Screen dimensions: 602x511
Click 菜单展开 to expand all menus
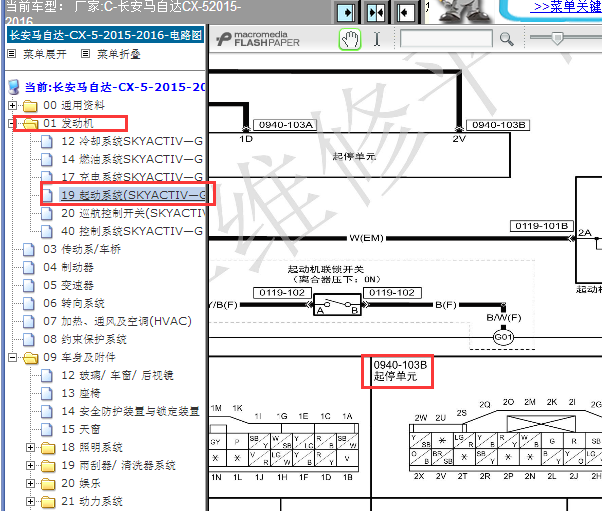45,54
